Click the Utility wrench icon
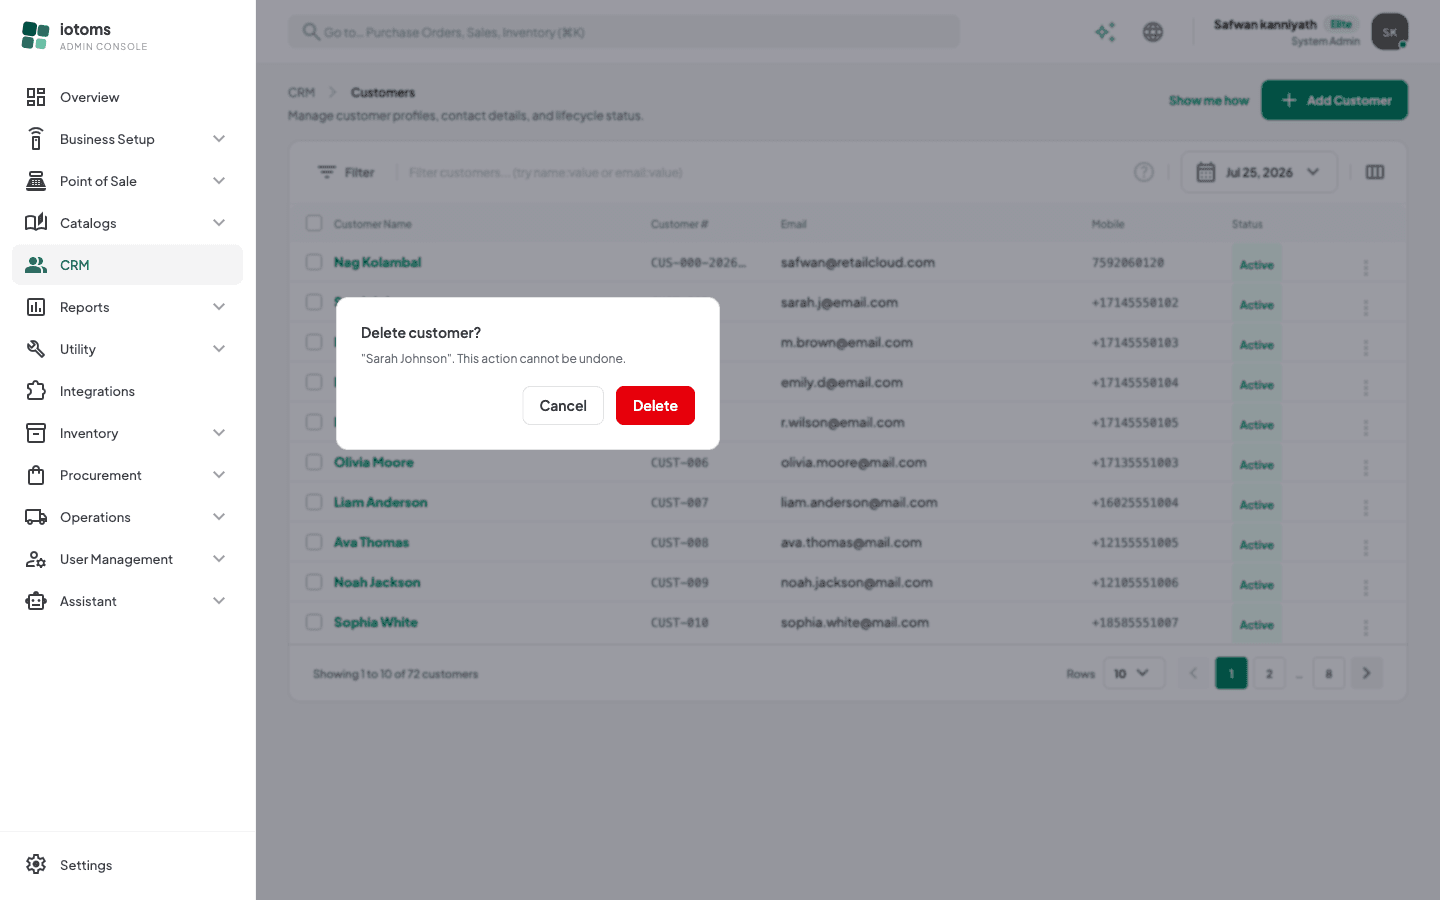This screenshot has width=1440, height=900. tap(36, 349)
